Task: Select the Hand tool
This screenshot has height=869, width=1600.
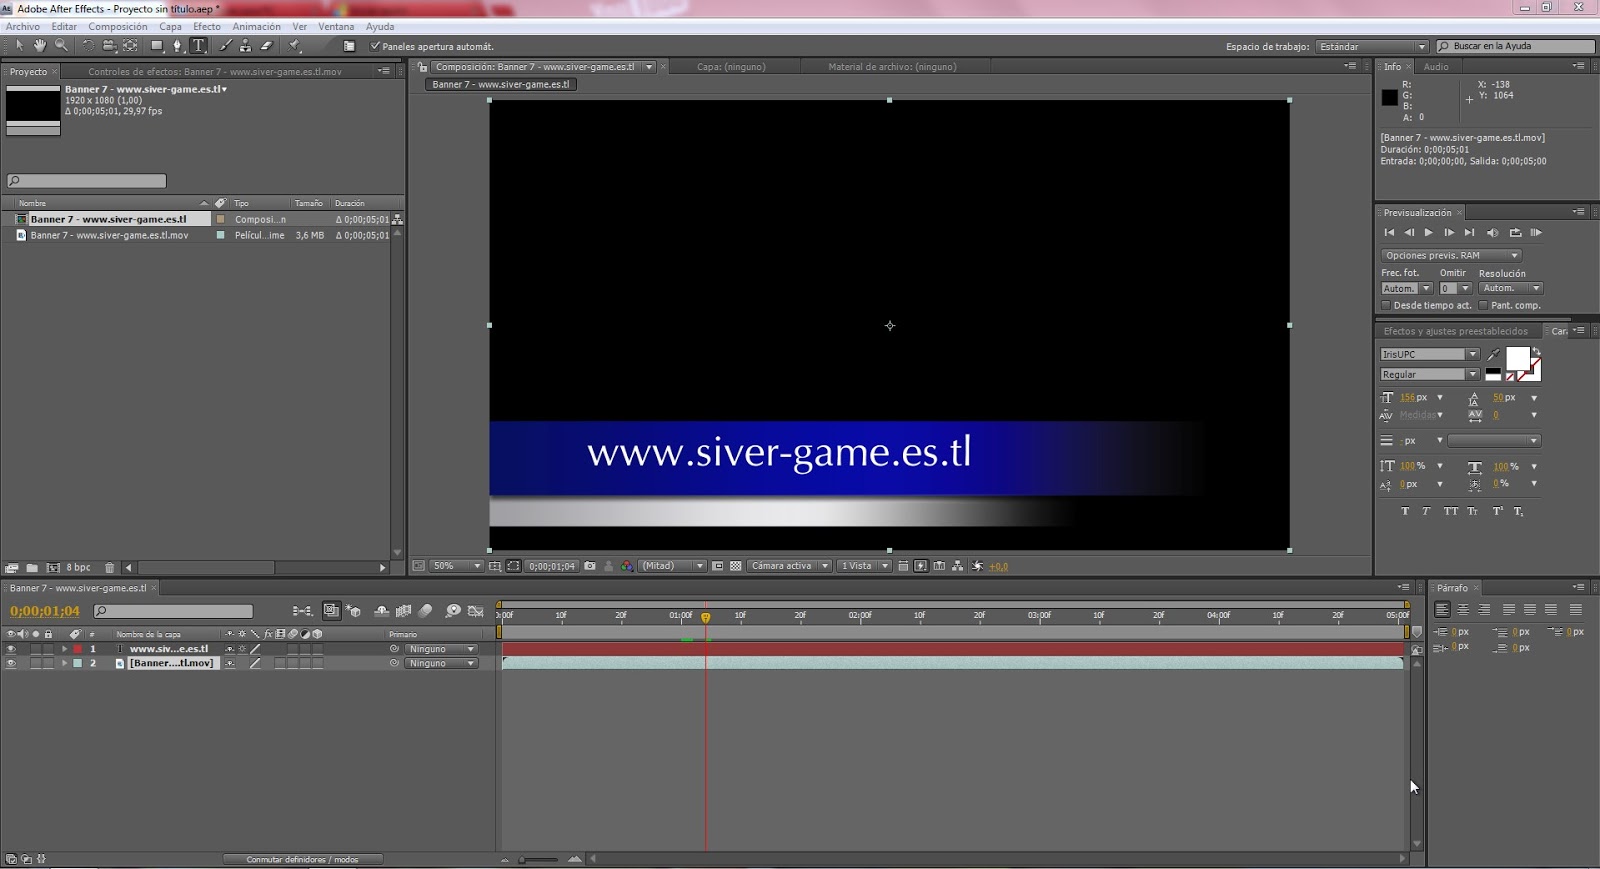Action: (x=40, y=46)
